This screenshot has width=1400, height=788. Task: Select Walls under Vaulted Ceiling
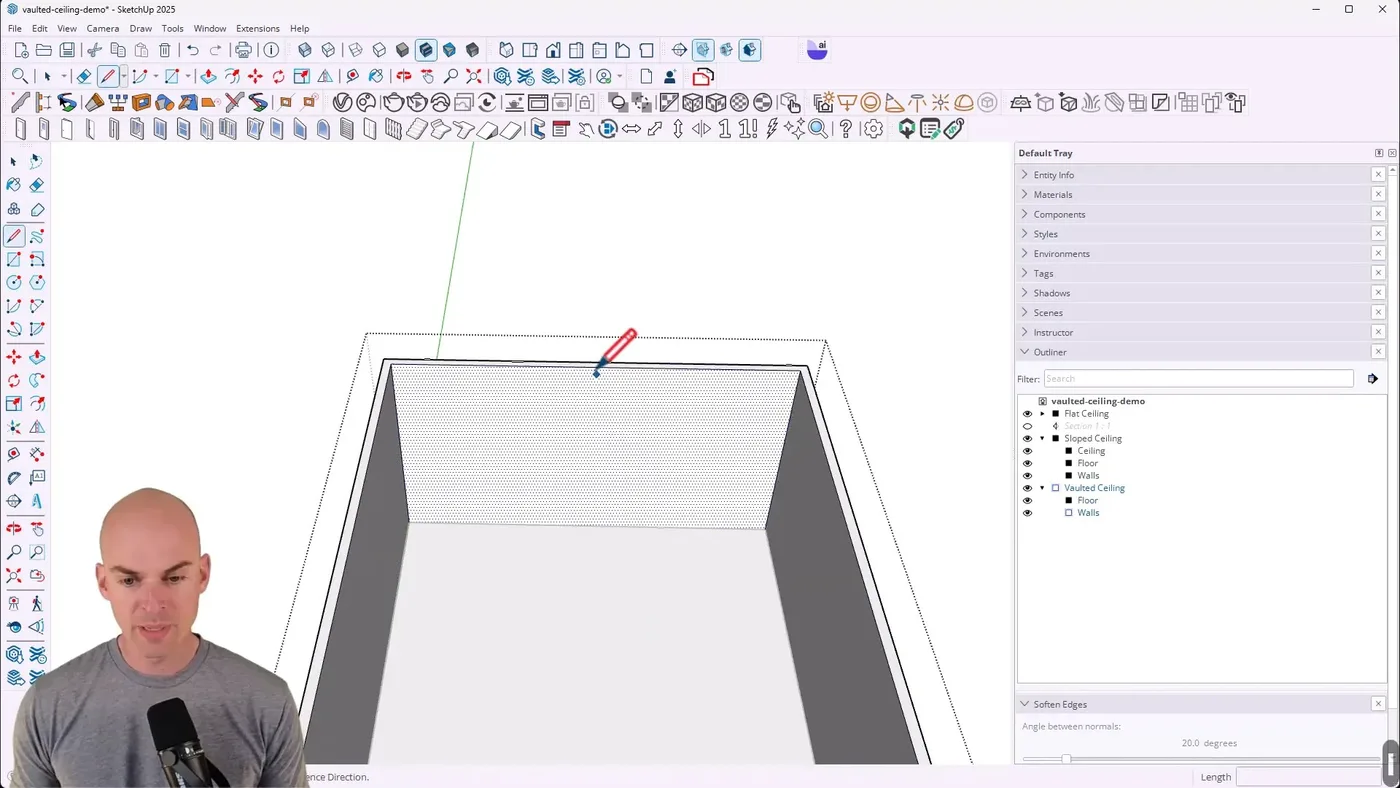(1087, 513)
